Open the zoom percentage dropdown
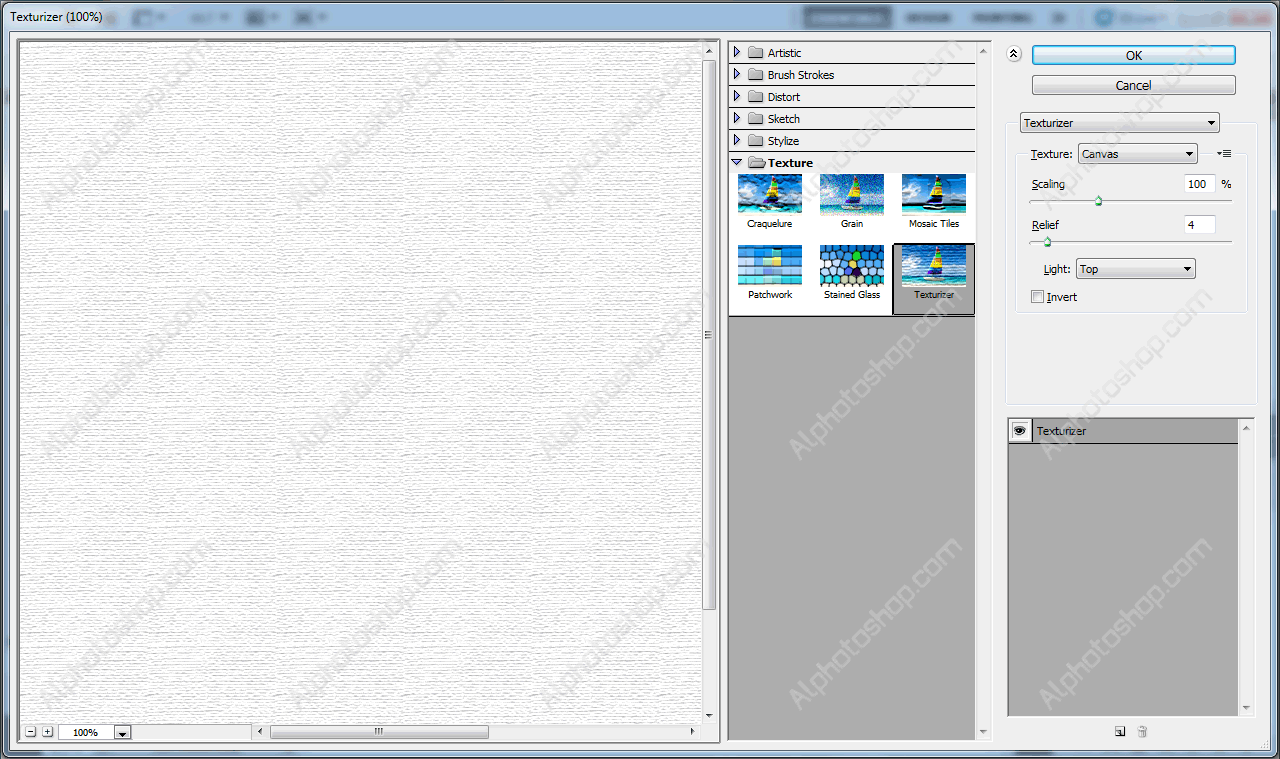The image size is (1280, 759). [x=123, y=733]
